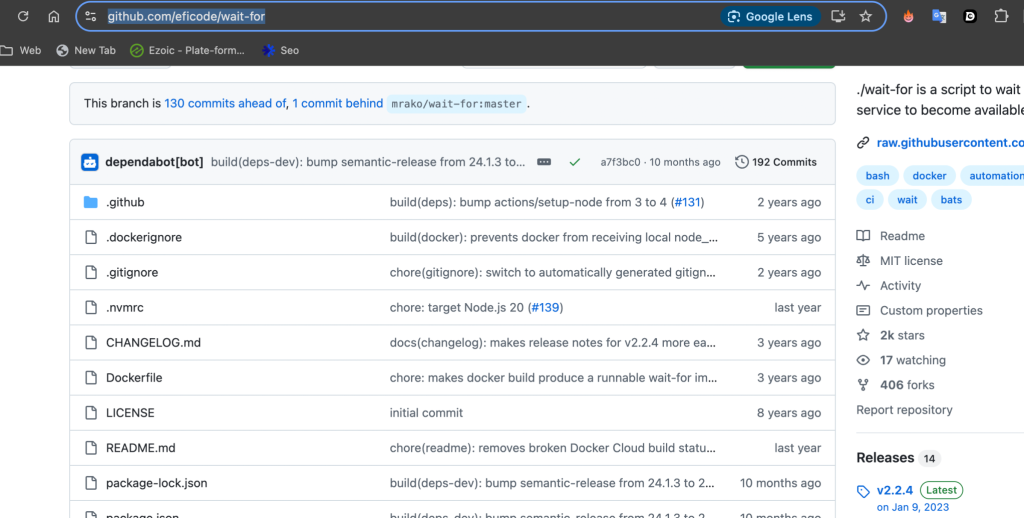Expand the commit message ellipsis button
Image resolution: width=1024 pixels, height=518 pixels.
tap(544, 162)
